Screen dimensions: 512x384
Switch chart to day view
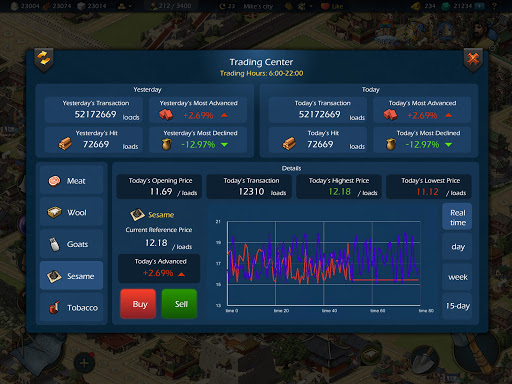(x=457, y=247)
